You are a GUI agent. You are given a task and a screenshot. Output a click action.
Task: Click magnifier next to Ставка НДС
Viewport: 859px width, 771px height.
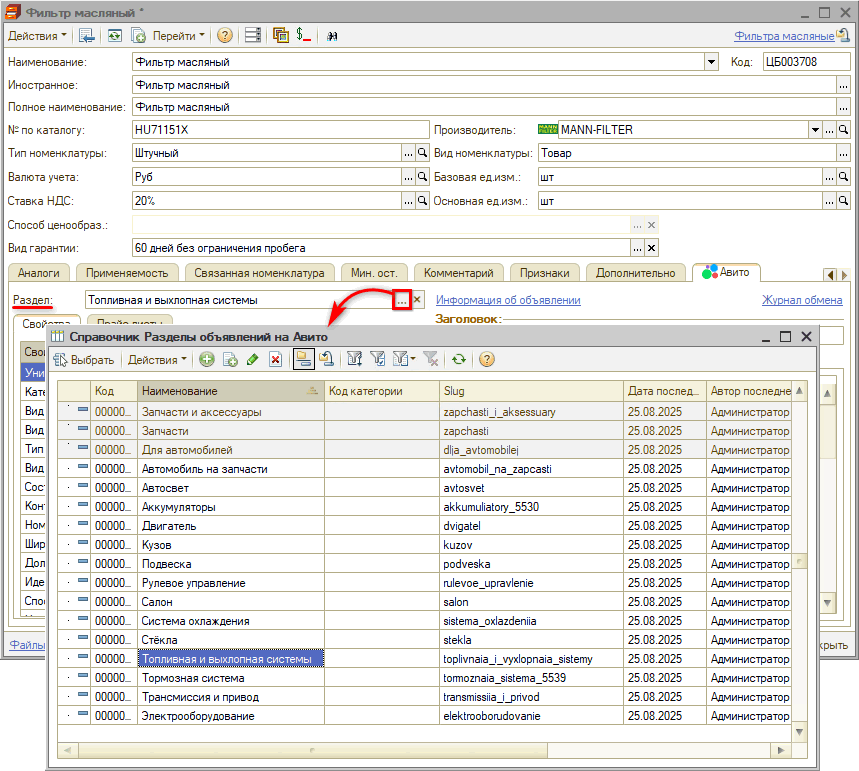pyautogui.click(x=422, y=200)
